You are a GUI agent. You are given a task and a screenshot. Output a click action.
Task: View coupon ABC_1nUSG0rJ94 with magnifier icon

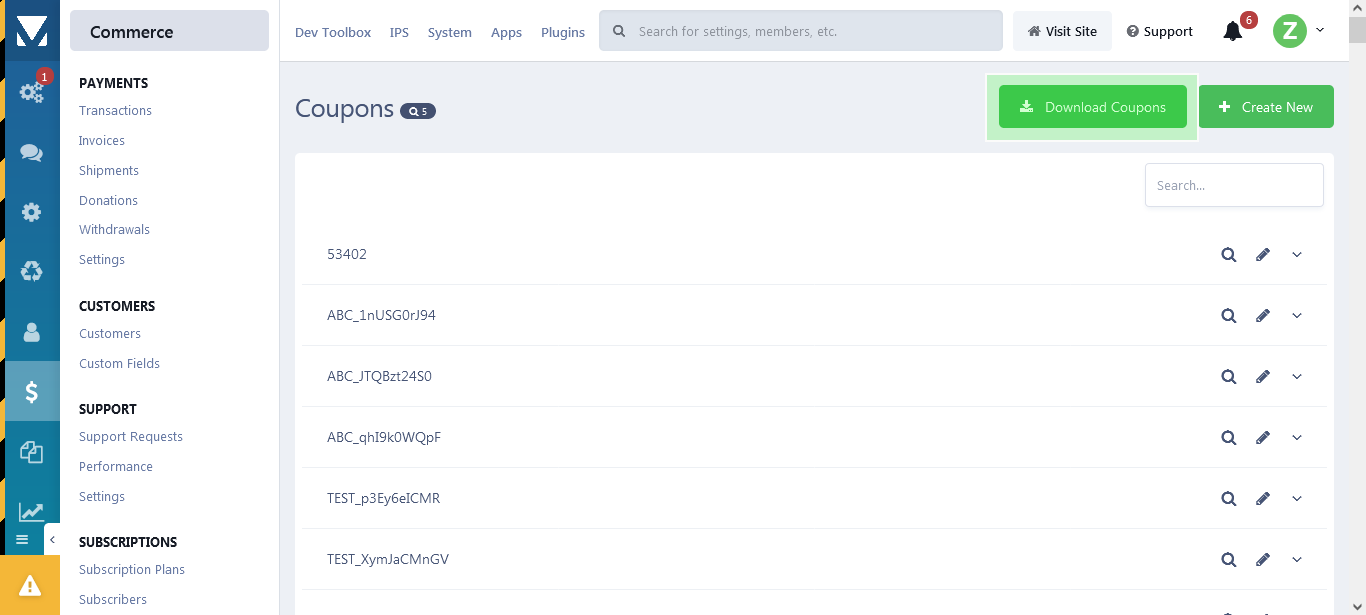1229,315
